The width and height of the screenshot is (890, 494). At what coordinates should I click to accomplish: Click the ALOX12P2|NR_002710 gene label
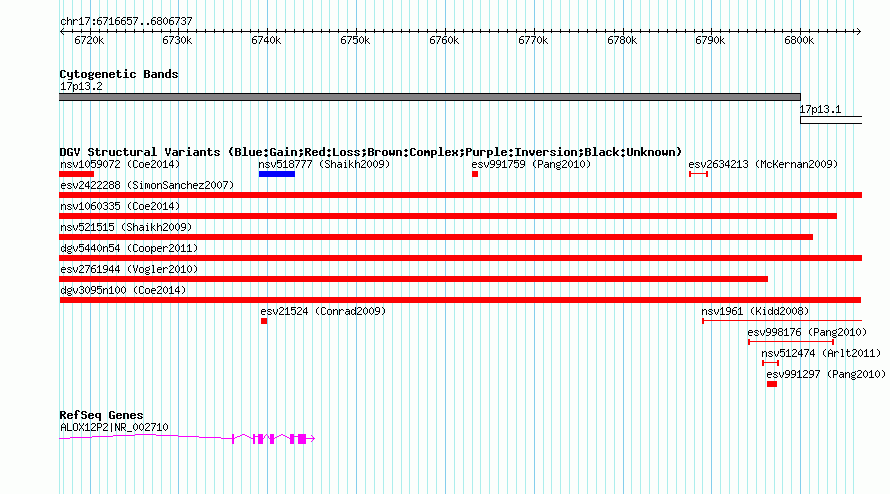[x=114, y=427]
